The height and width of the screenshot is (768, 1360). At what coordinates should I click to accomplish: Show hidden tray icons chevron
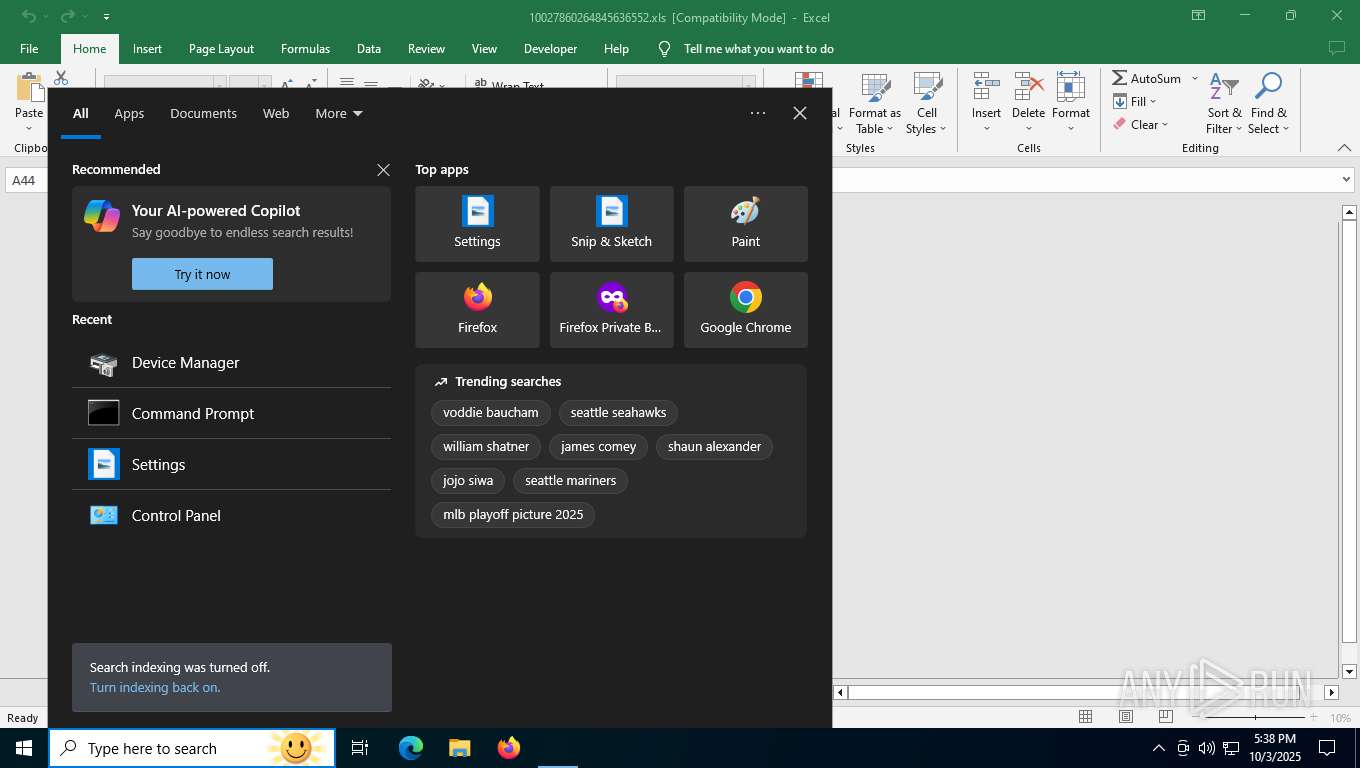coord(1159,748)
